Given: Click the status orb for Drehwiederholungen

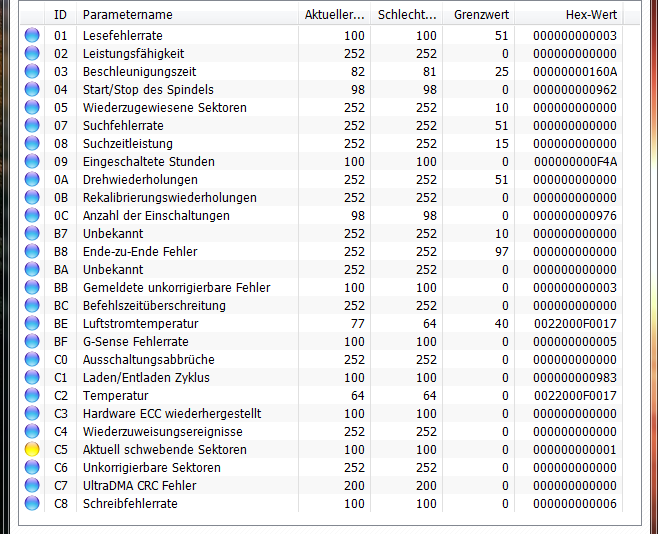Looking at the screenshot, I should pos(32,180).
